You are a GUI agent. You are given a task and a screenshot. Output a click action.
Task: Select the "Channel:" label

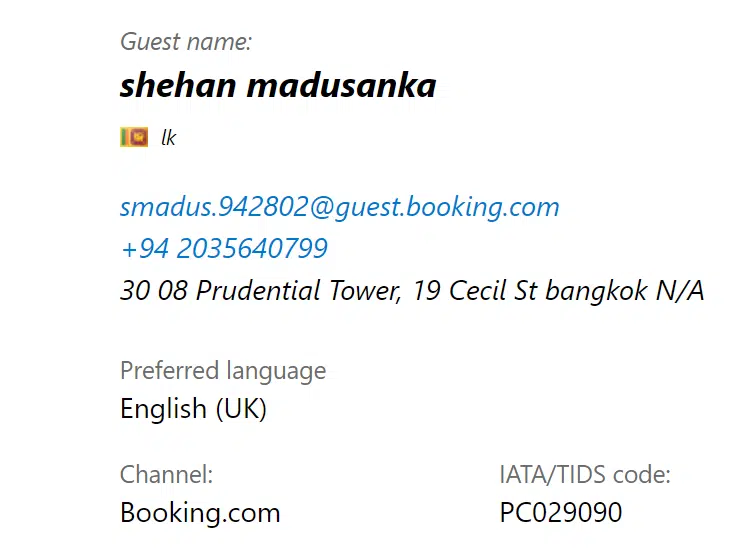point(166,474)
